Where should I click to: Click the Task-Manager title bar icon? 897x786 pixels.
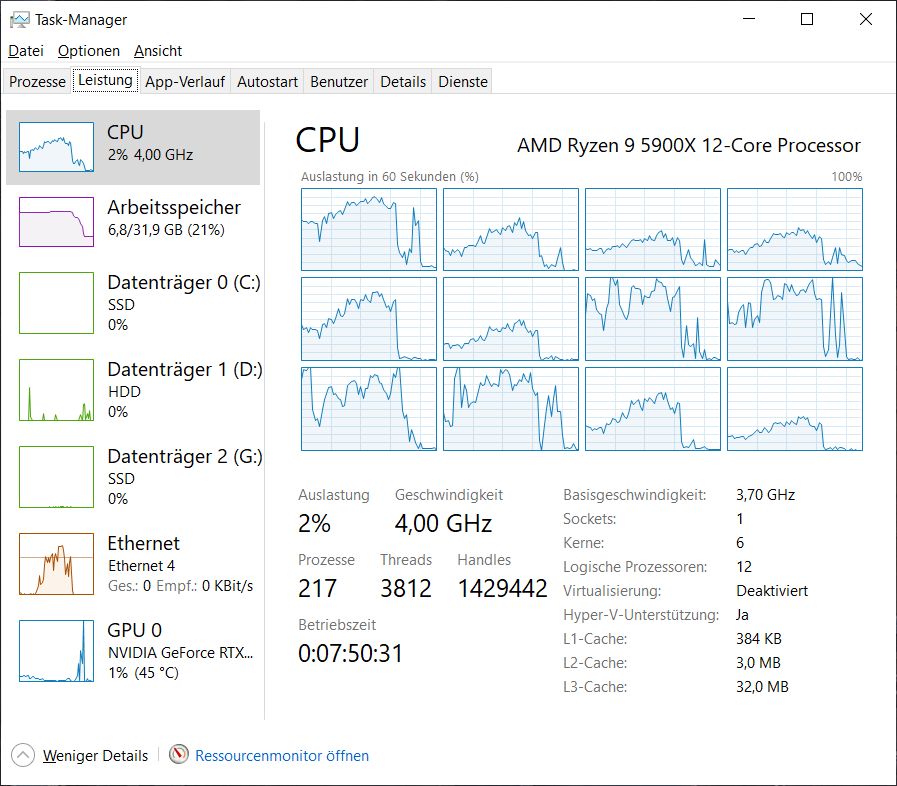[x=19, y=19]
